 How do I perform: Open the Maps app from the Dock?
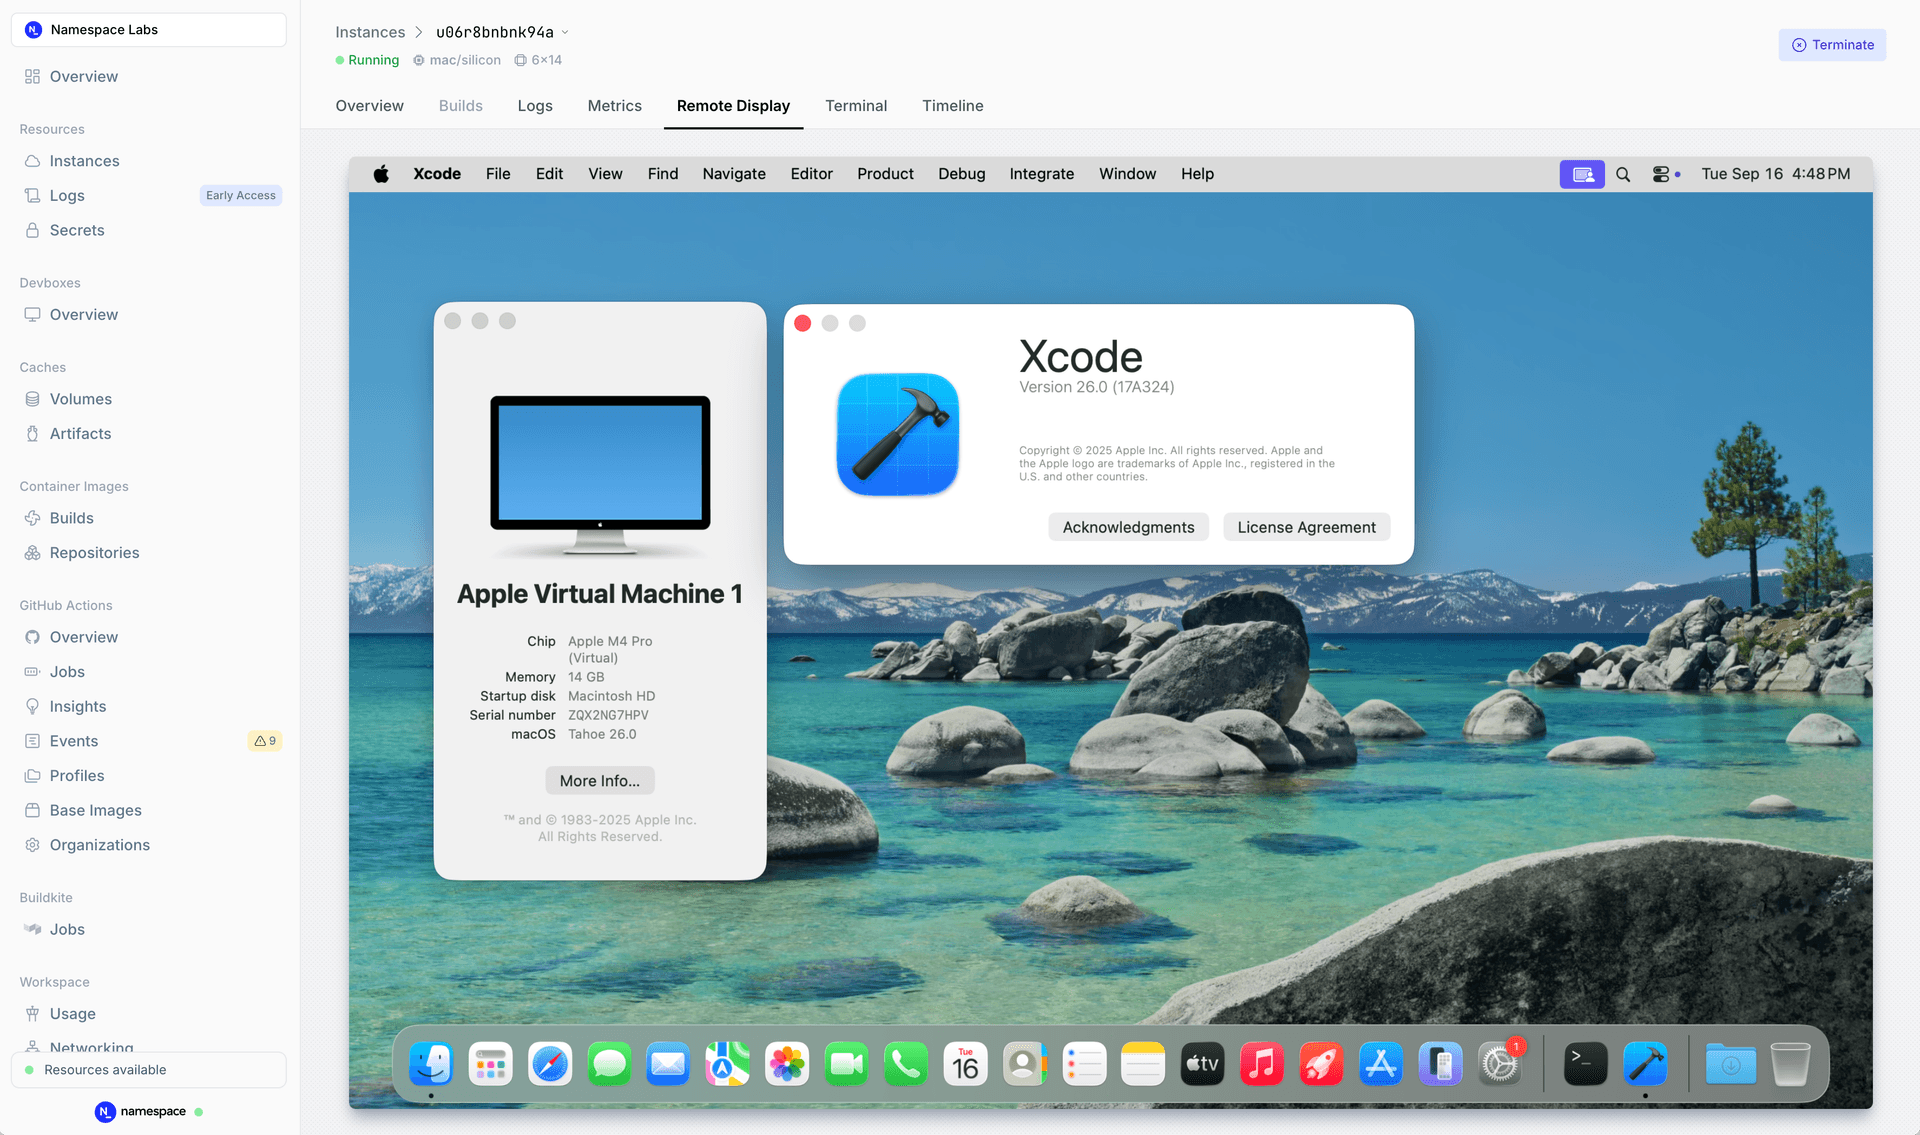[x=727, y=1063]
